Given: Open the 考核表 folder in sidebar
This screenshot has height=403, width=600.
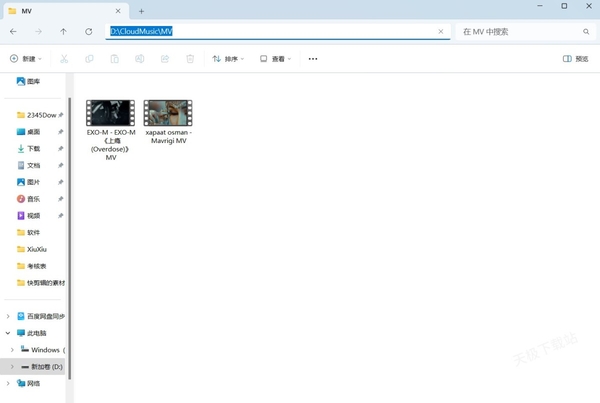Looking at the screenshot, I should (32, 266).
